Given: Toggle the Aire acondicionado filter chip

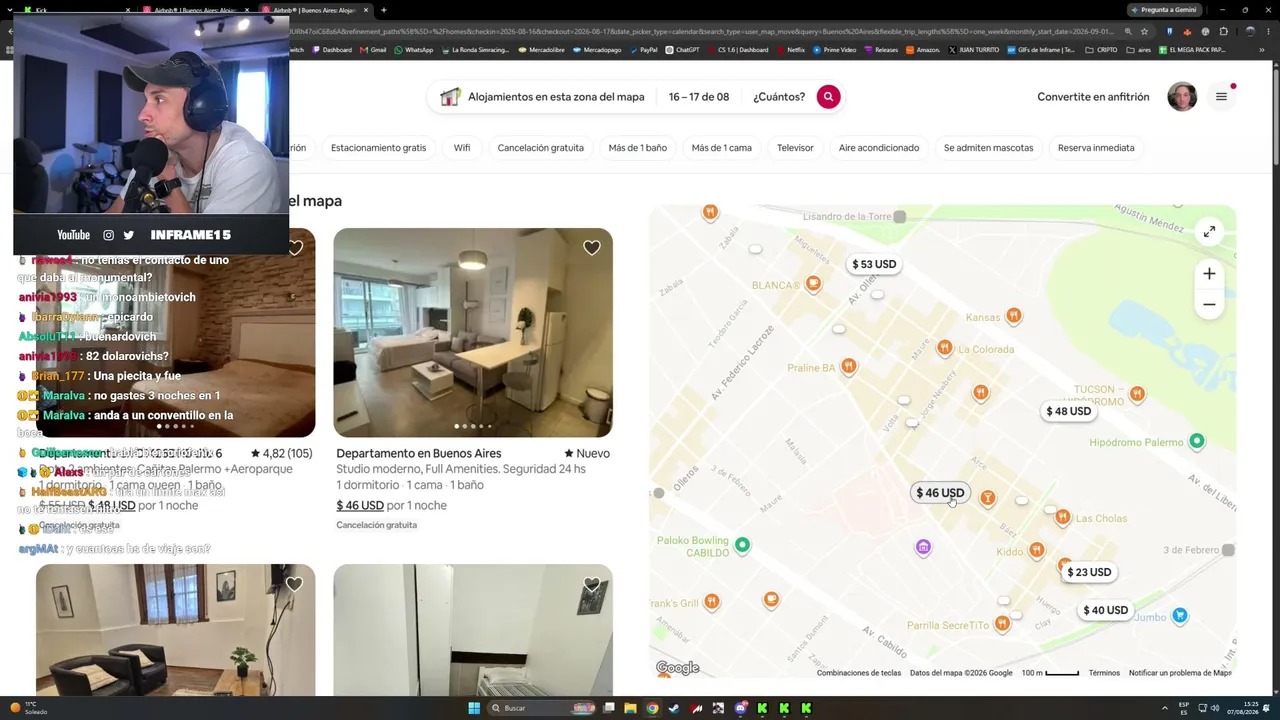Looking at the screenshot, I should 879,148.
